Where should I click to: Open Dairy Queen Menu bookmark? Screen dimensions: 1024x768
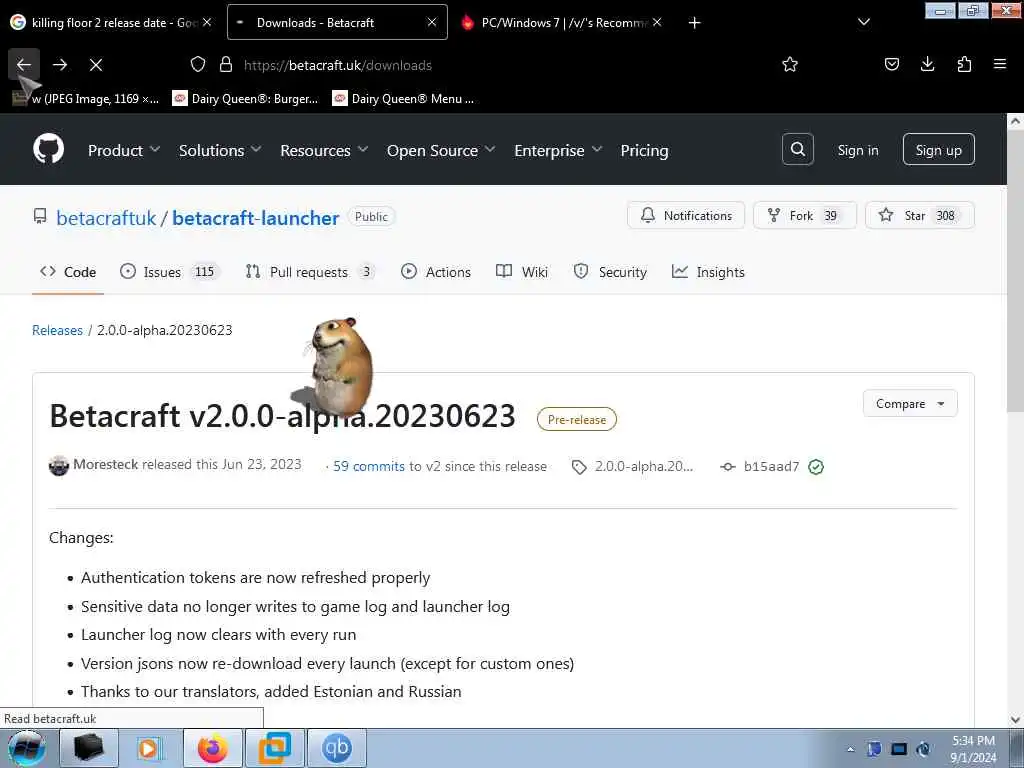pos(404,99)
